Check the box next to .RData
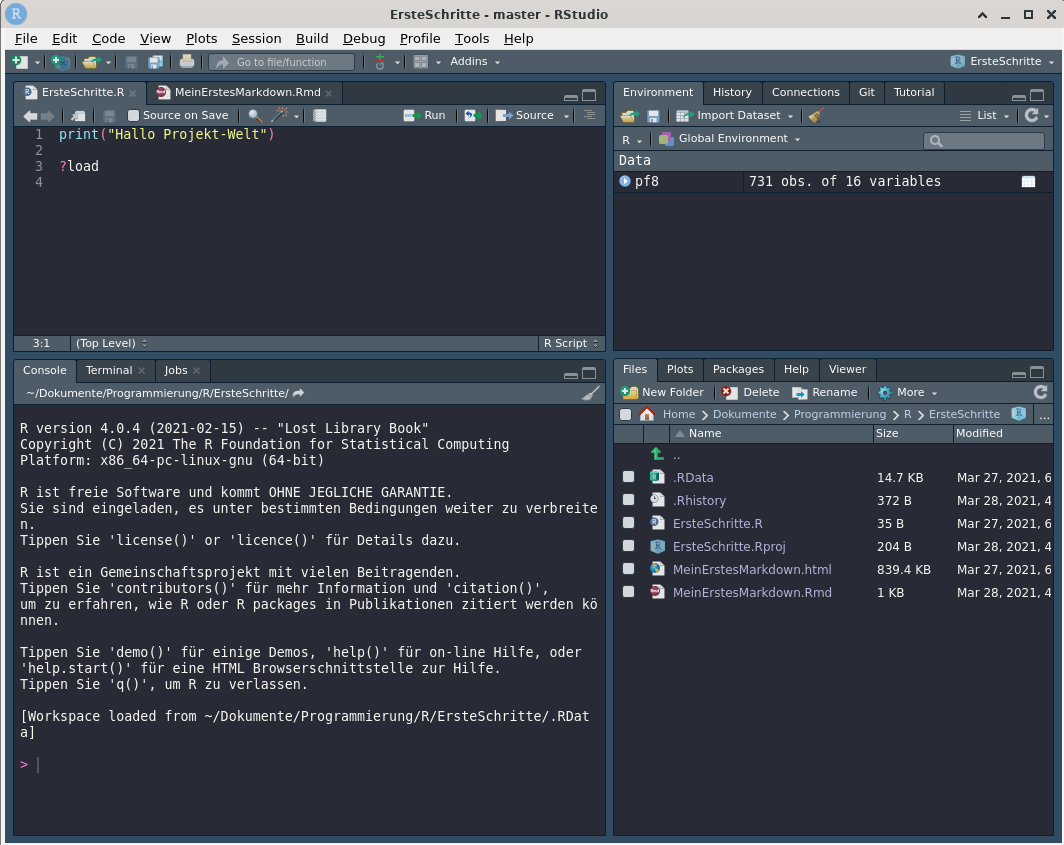Viewport: 1064px width, 845px height. (628, 477)
